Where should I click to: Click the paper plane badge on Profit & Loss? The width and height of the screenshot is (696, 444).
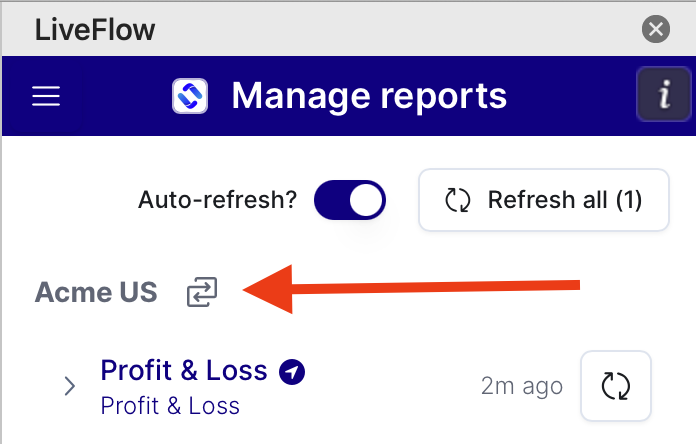pyautogui.click(x=292, y=372)
